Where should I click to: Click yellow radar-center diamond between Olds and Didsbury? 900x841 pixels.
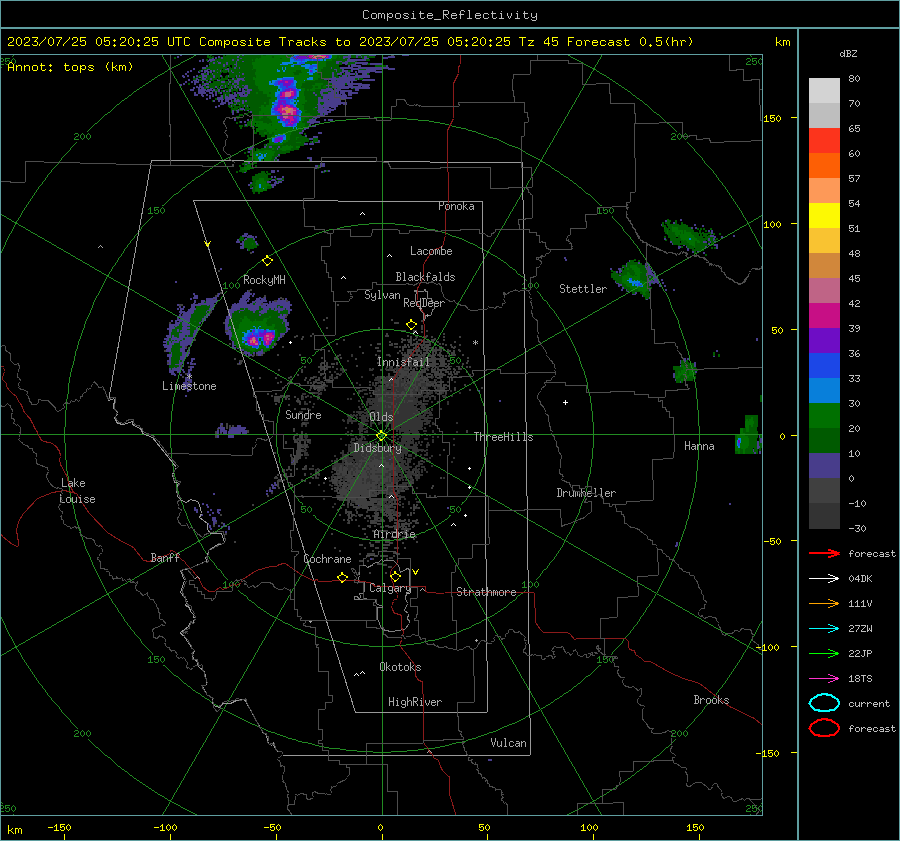coord(382,435)
